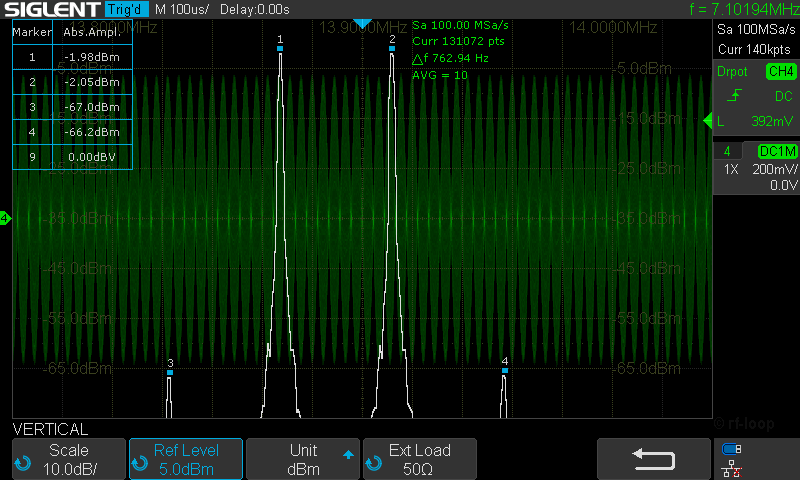Click marker 4 on the spectrum trace
Screen dimensions: 800x480
(505, 370)
